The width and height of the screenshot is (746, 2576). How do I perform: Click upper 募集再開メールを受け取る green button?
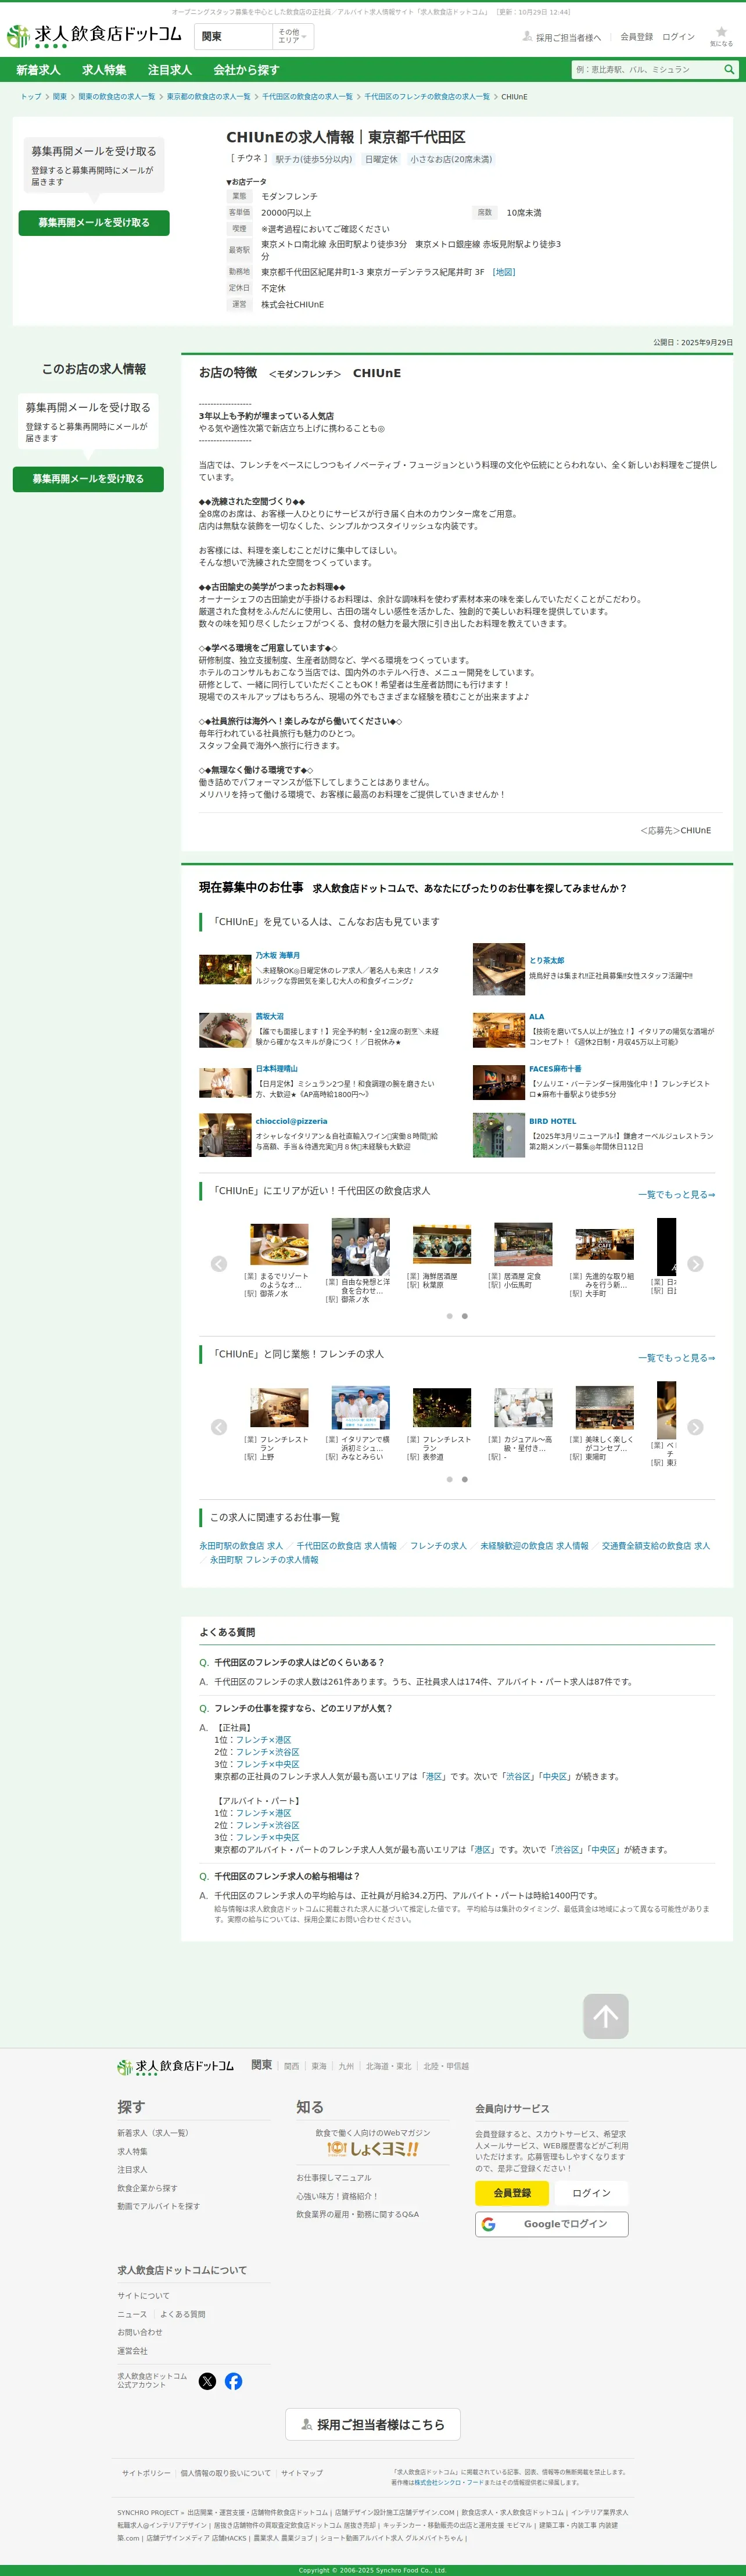click(x=94, y=223)
